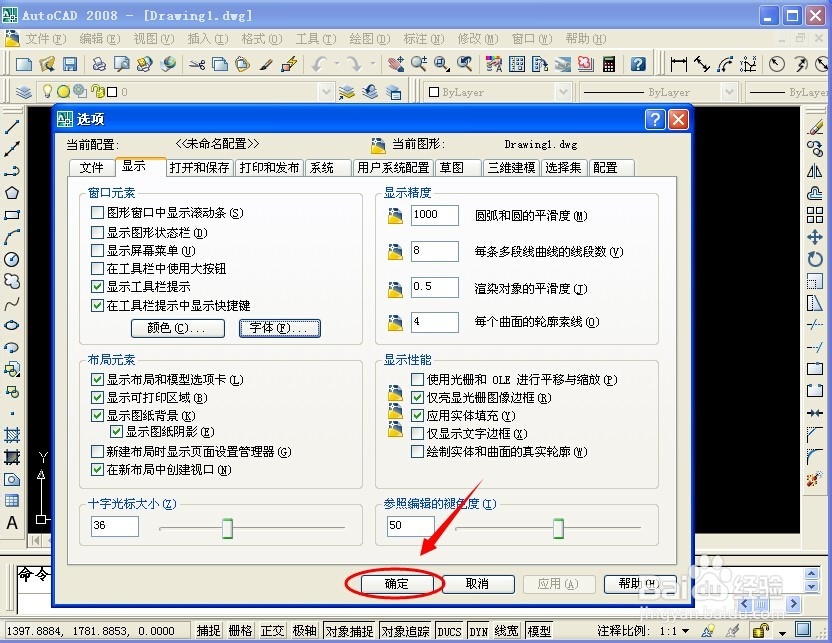
Task: Open the status bar menu arrow
Action: [x=782, y=632]
